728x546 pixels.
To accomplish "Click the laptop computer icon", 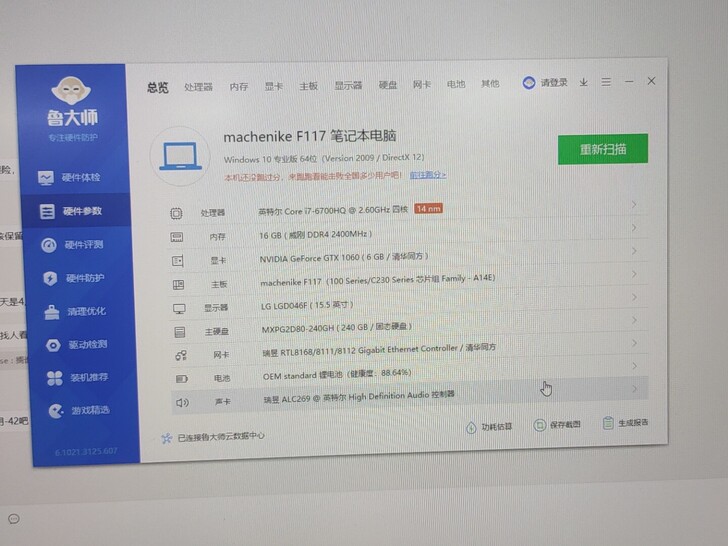I will click(180, 156).
